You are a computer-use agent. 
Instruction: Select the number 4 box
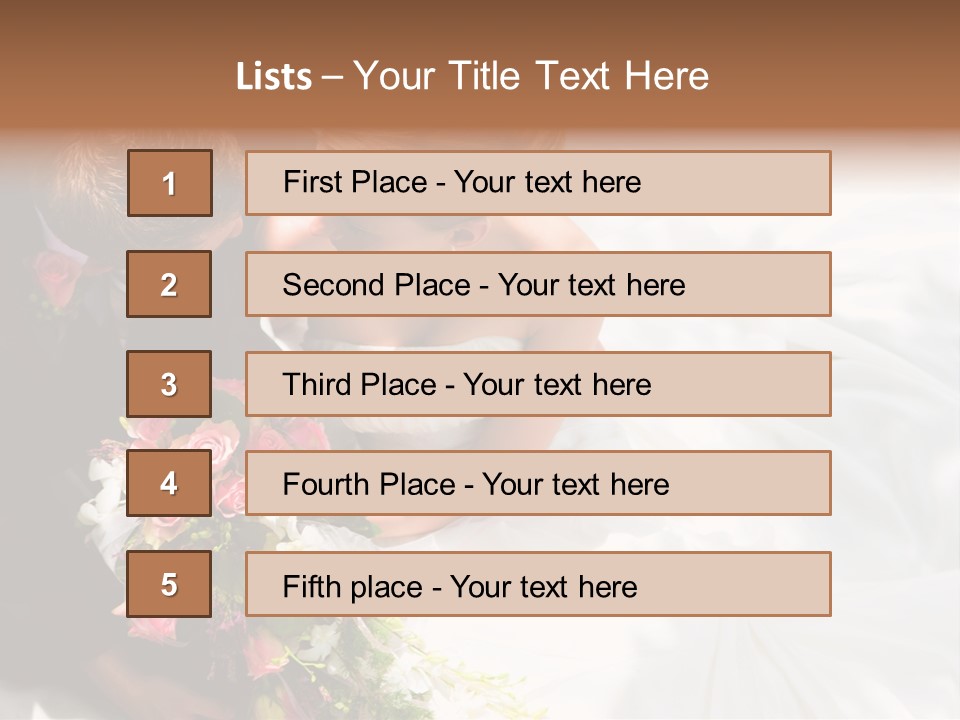(169, 483)
